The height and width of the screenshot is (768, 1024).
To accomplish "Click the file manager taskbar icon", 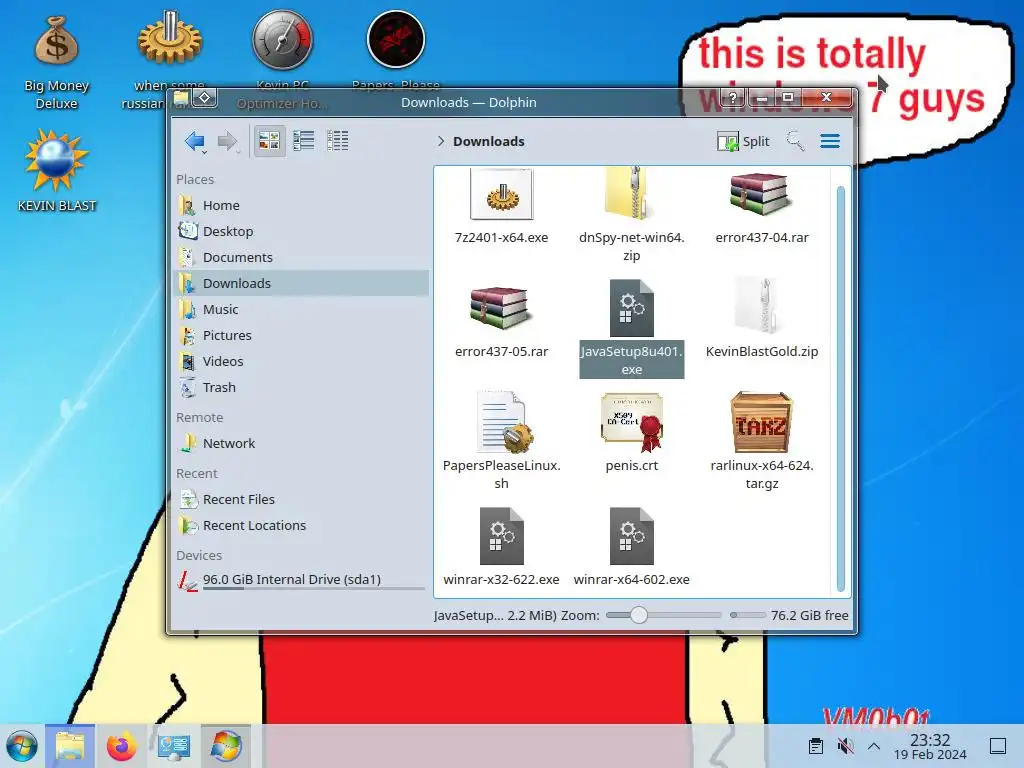I will tap(70, 746).
